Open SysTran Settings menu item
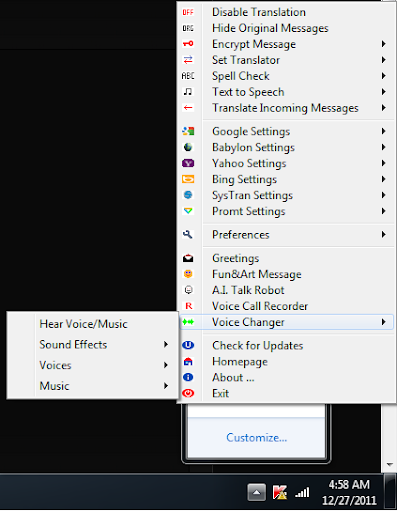397x512 pixels. coord(286,195)
